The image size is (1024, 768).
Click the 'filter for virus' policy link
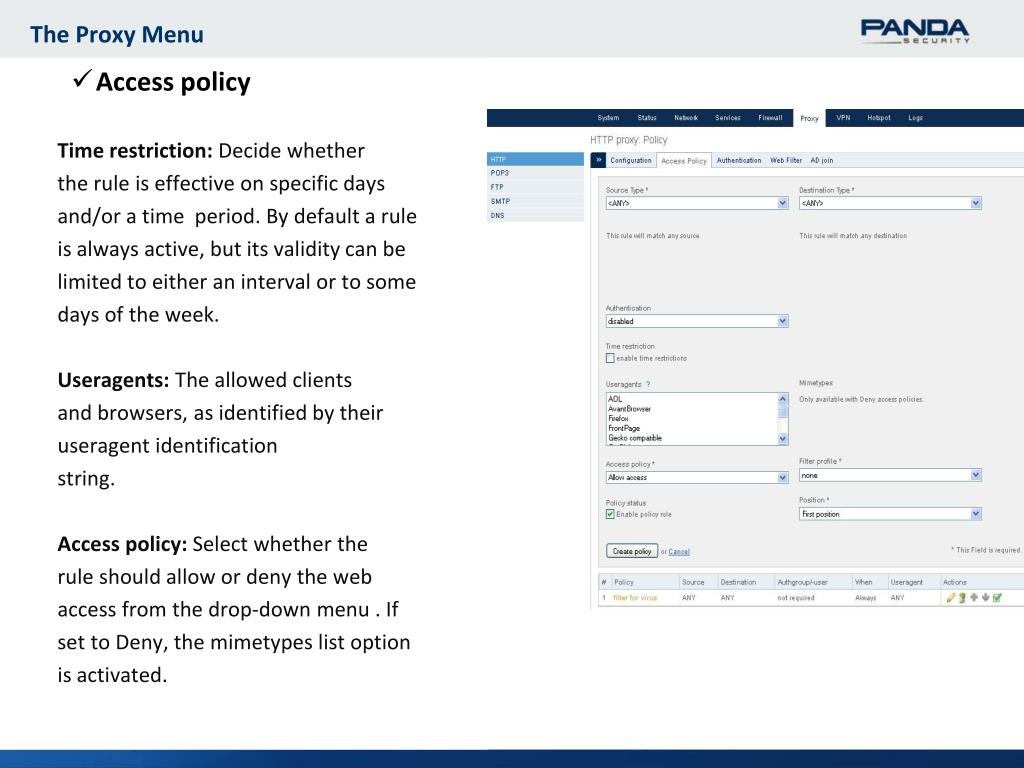click(x=635, y=598)
